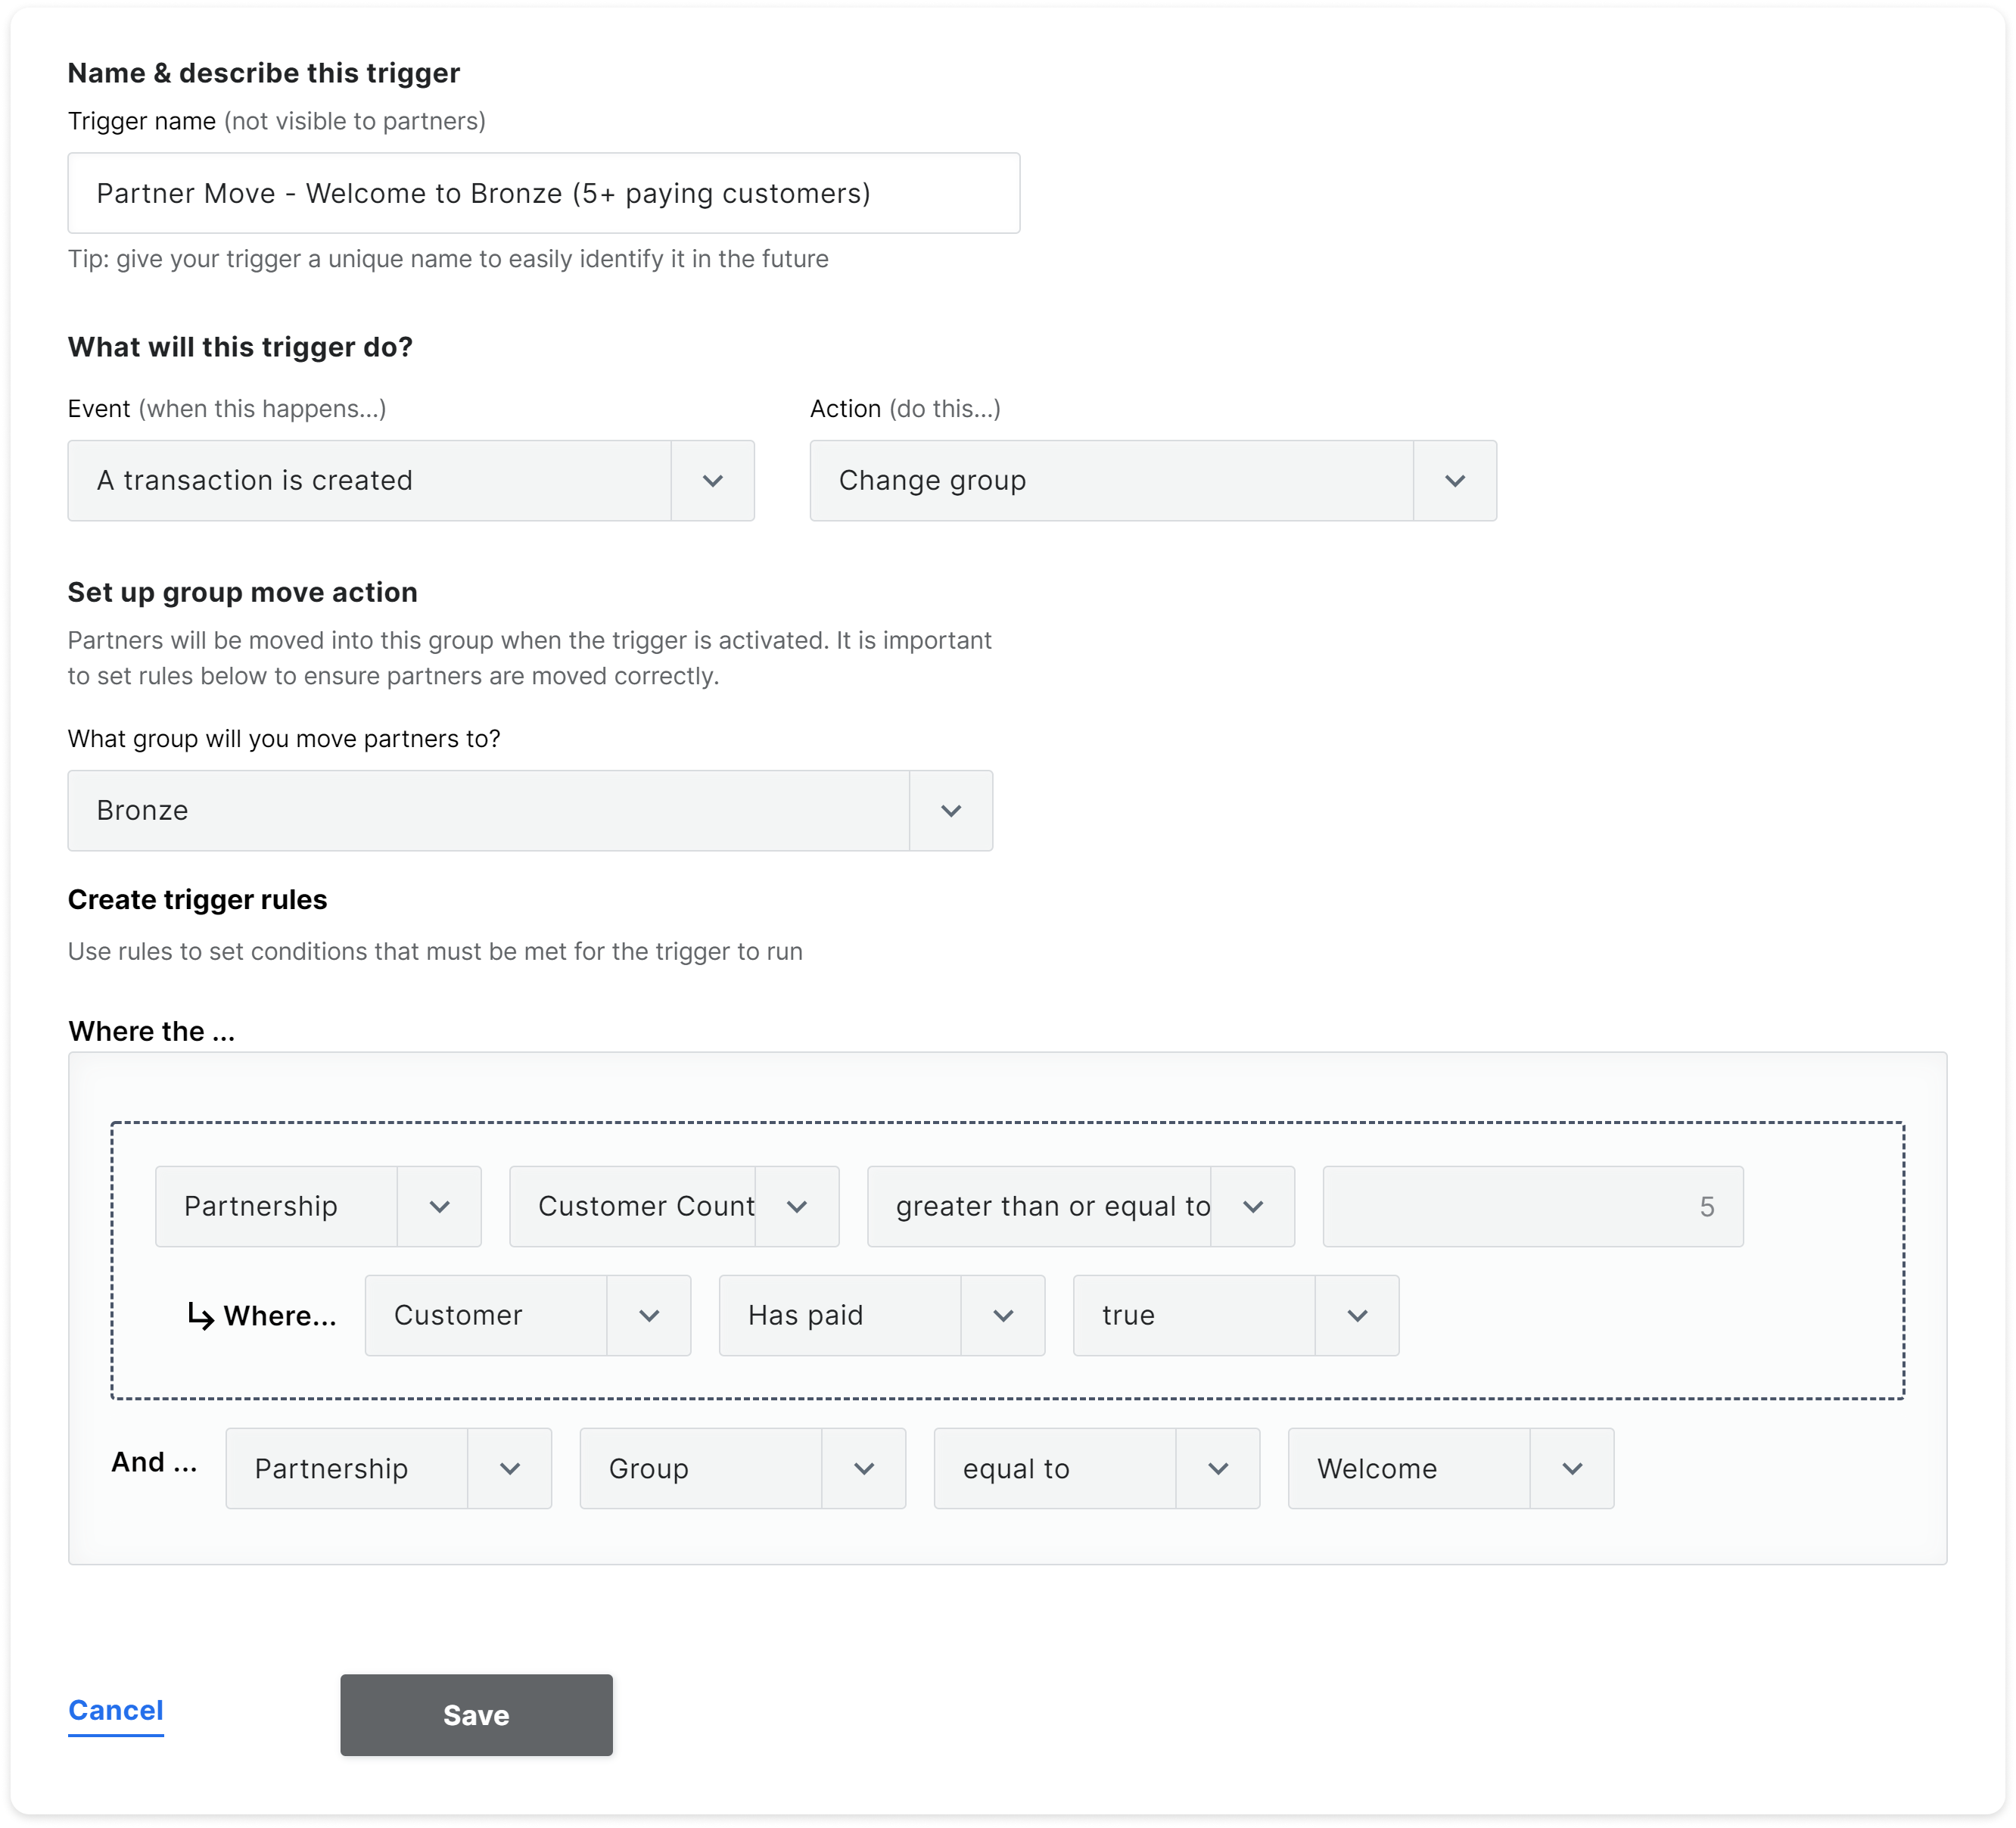Click the Save button
2016x1828 pixels.
pyautogui.click(x=476, y=1715)
